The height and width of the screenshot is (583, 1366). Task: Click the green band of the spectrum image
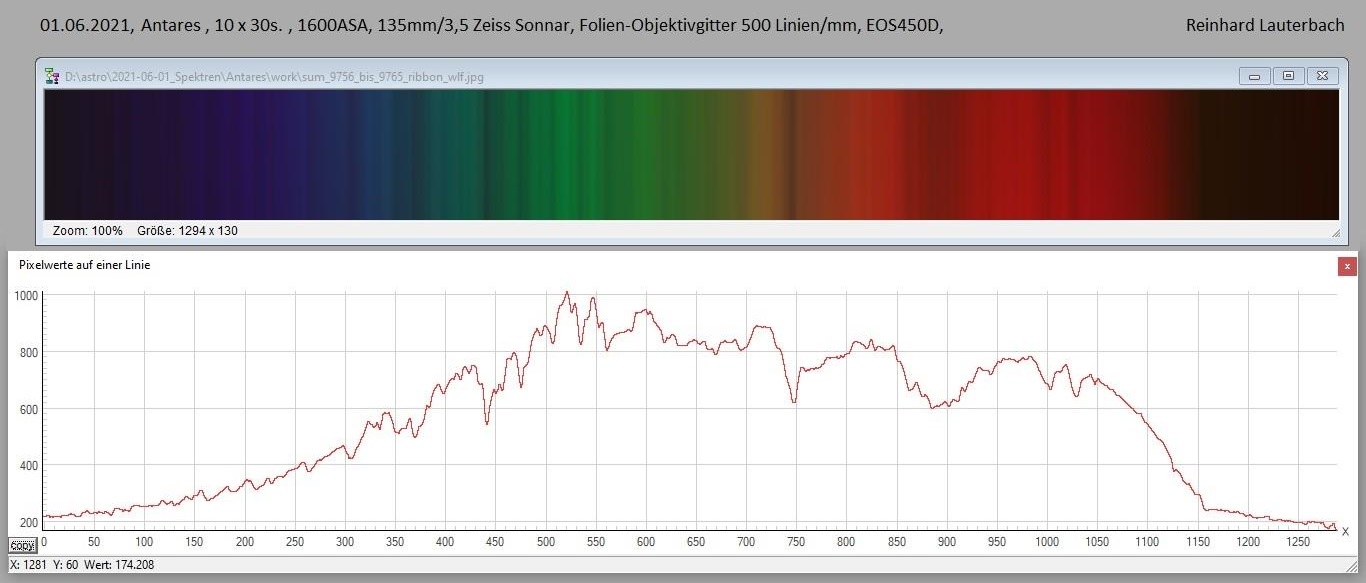click(560, 155)
